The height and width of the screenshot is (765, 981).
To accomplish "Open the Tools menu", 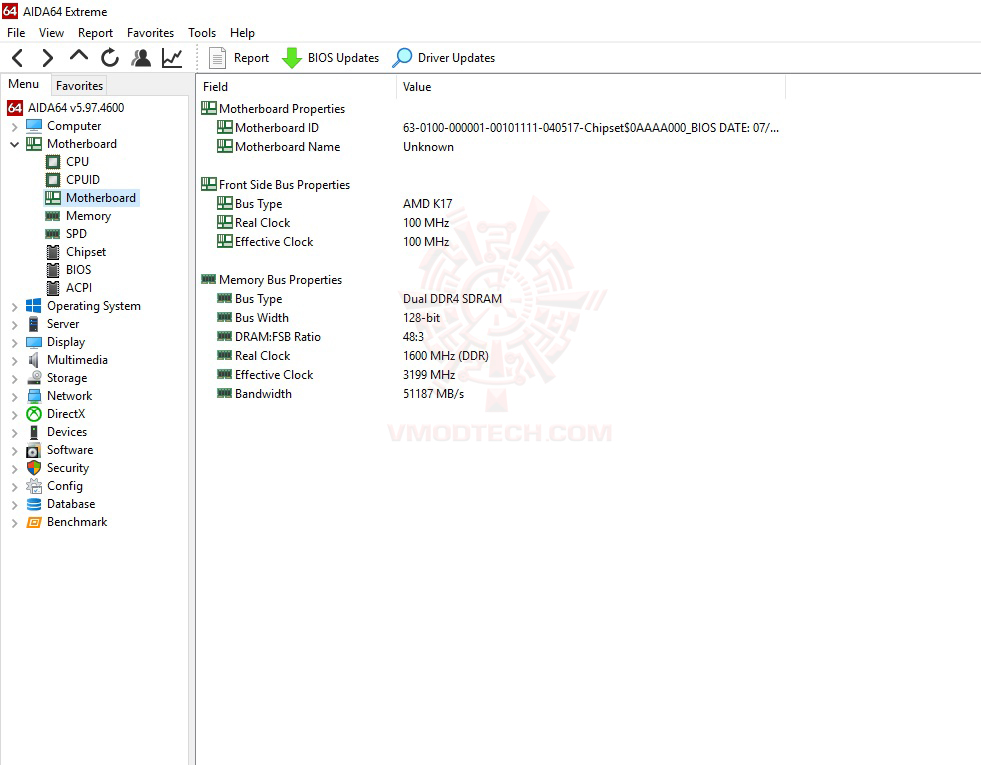I will (x=202, y=32).
